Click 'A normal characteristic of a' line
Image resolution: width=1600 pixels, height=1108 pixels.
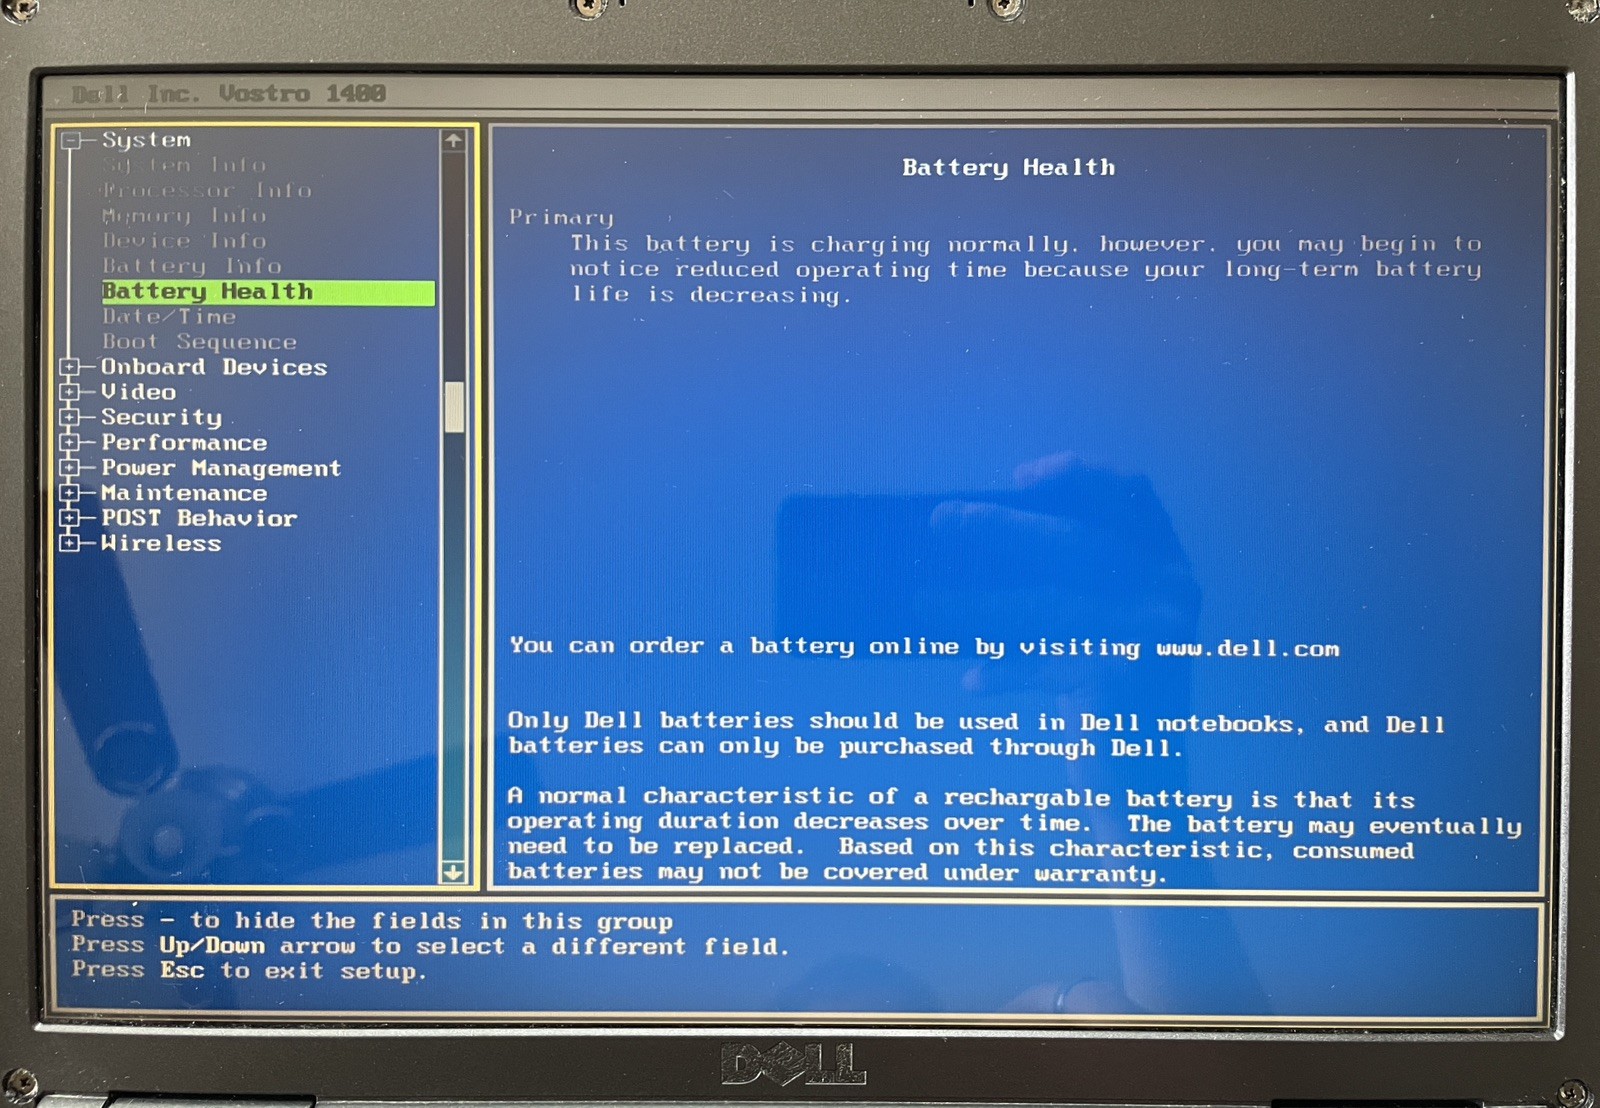(x=961, y=798)
